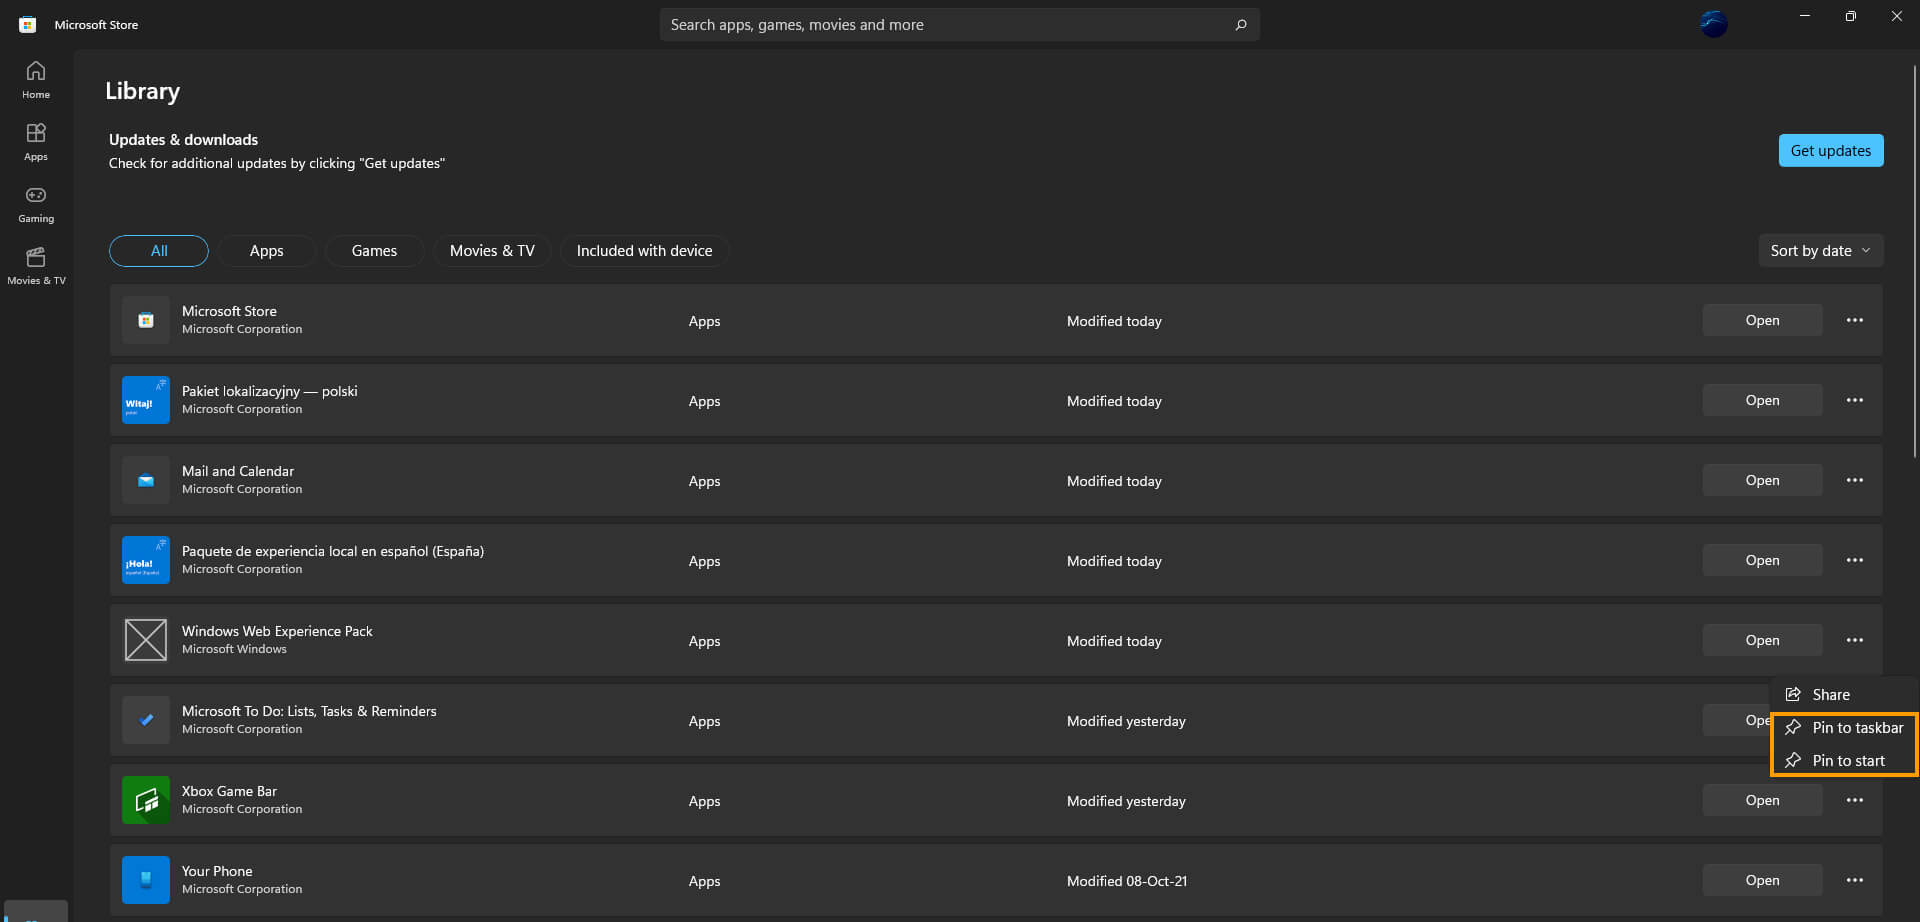
Task: Open more options for Your Phone
Action: 1855,880
